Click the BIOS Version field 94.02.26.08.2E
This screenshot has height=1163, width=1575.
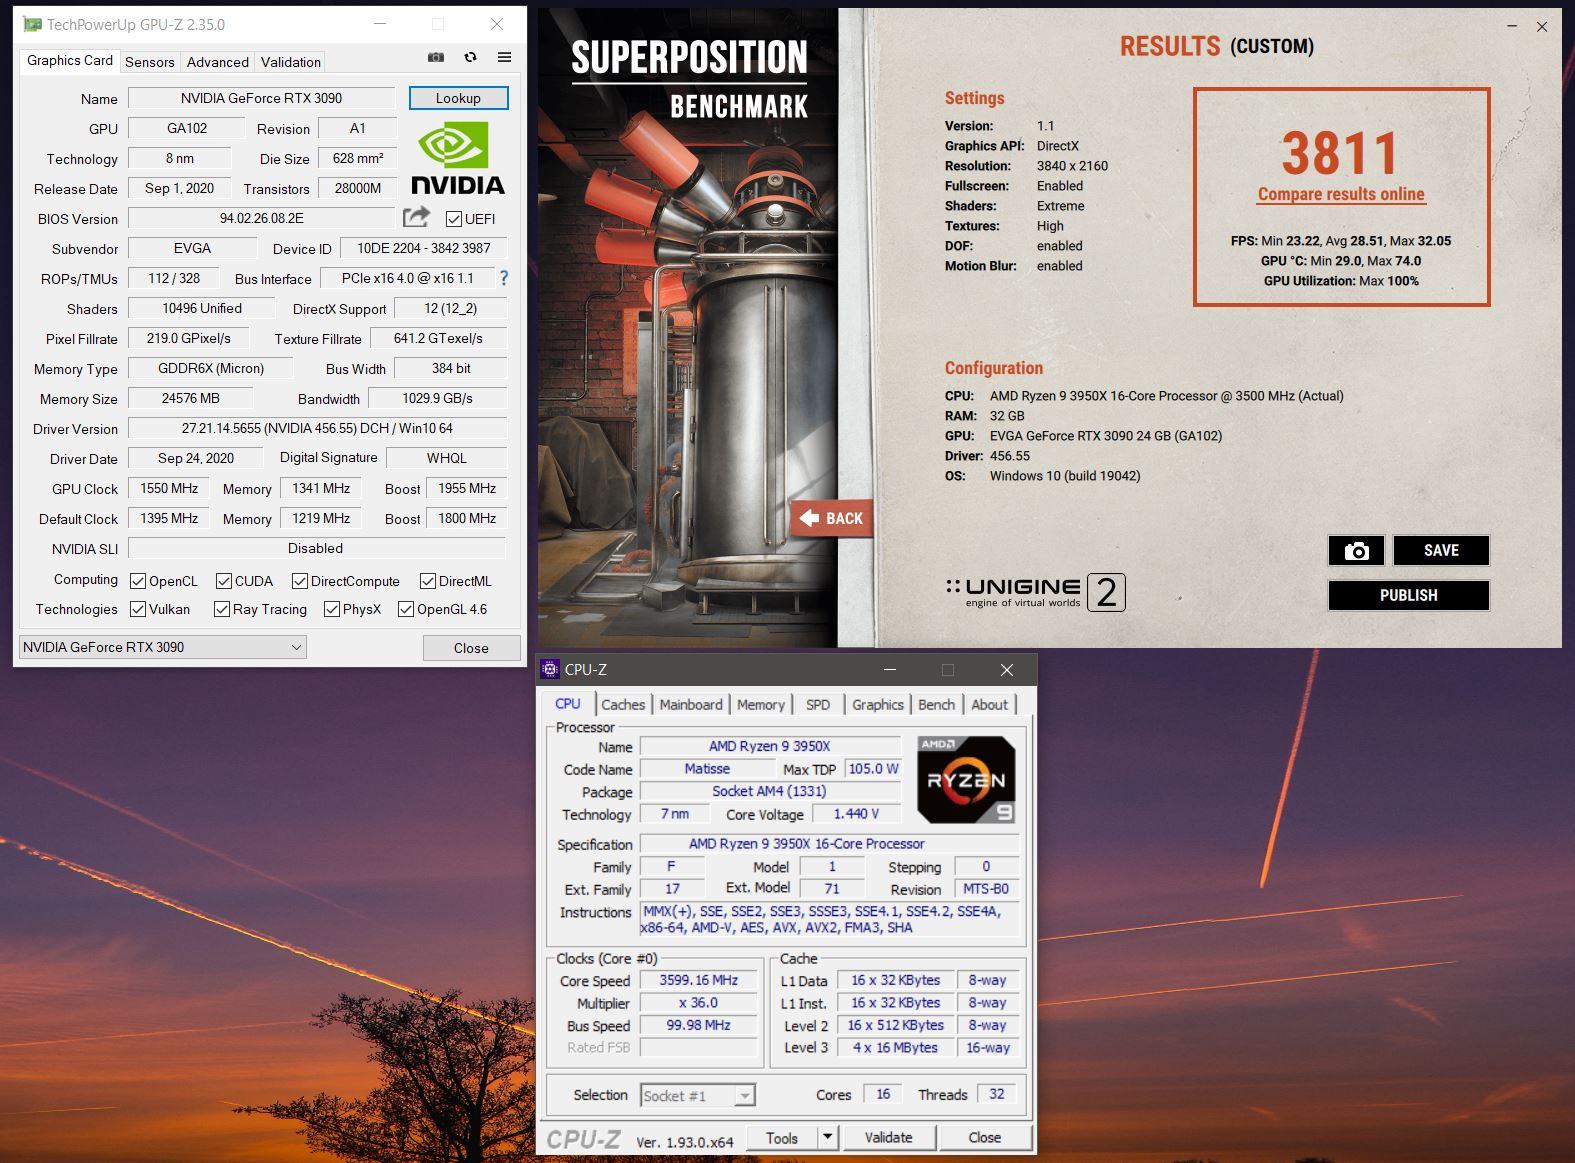[x=261, y=218]
